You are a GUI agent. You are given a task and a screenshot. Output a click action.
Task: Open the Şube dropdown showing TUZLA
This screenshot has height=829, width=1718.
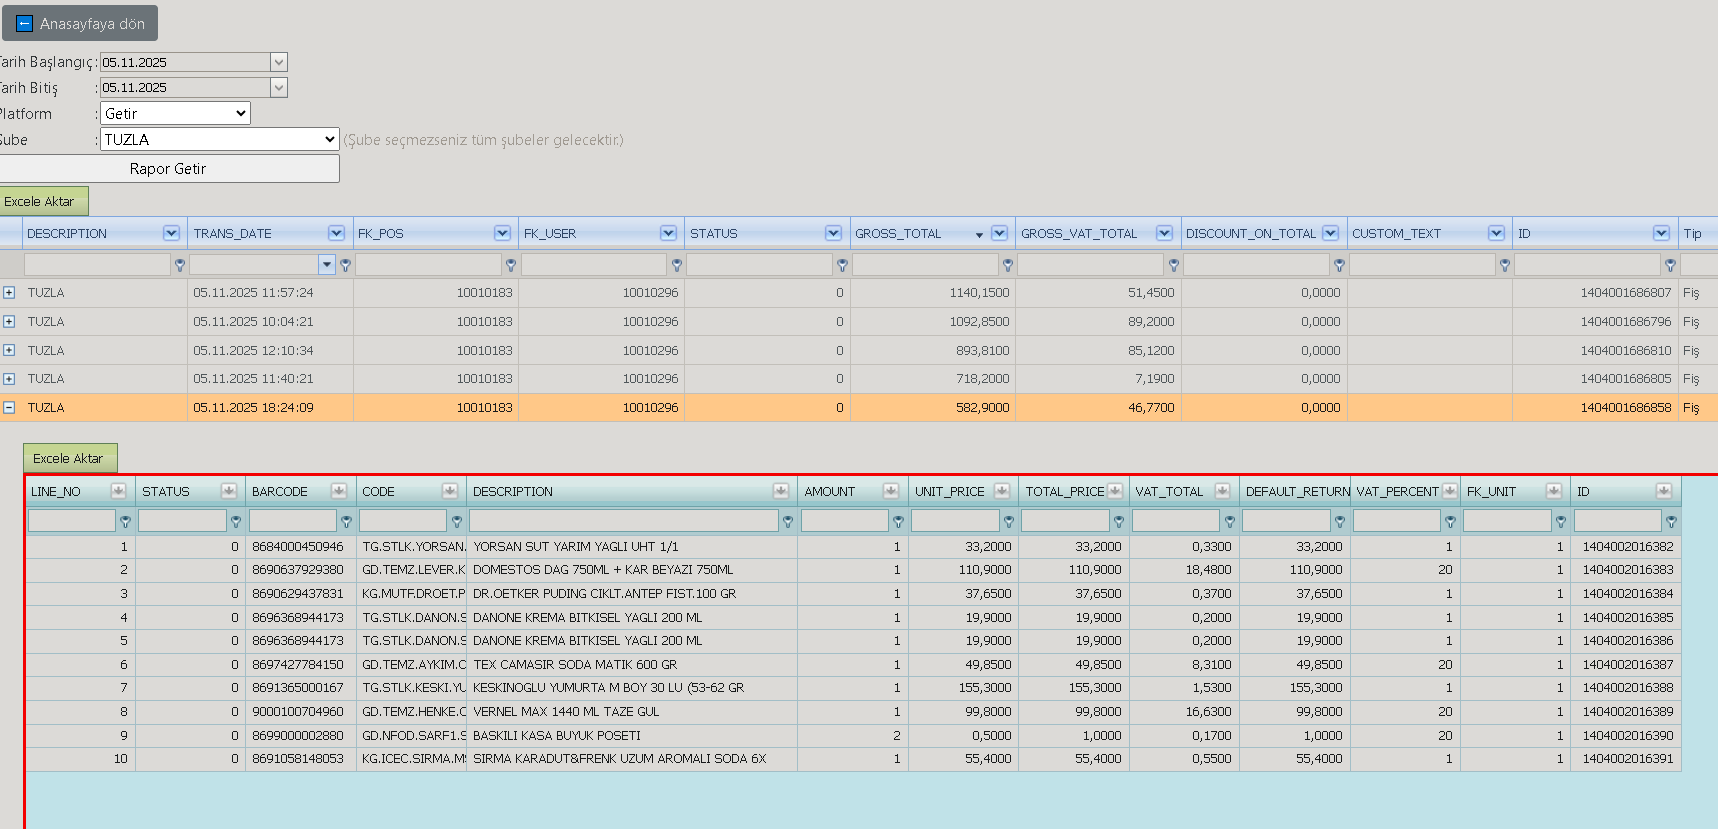pyautogui.click(x=220, y=140)
